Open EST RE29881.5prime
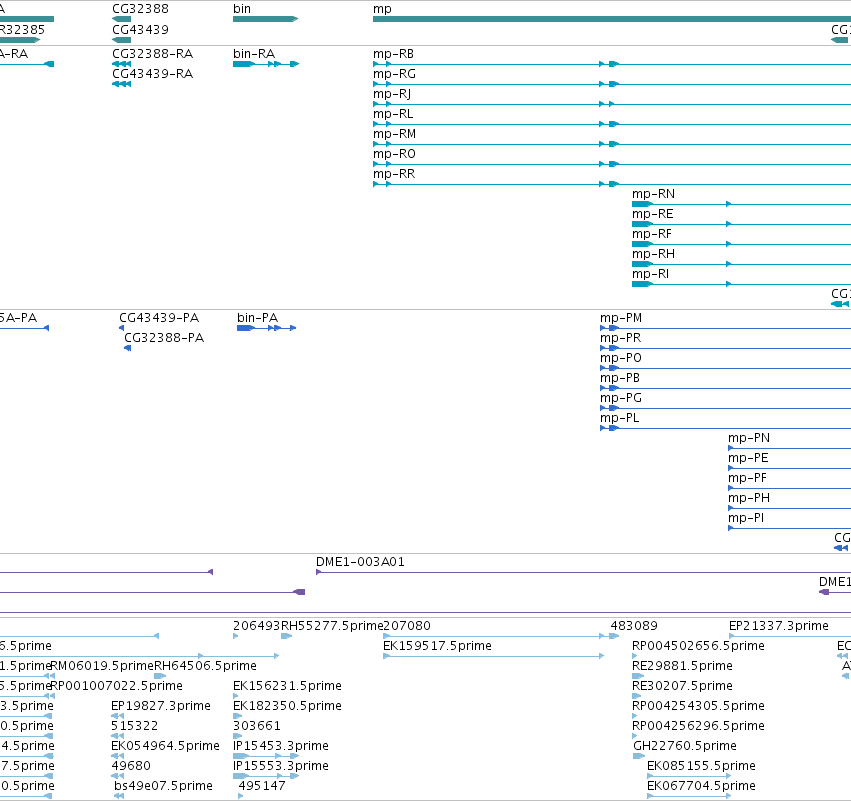 (x=682, y=666)
